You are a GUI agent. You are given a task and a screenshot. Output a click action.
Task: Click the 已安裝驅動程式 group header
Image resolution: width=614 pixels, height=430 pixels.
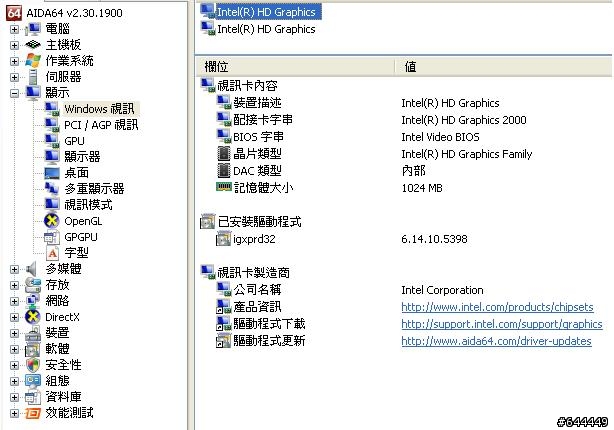pos(260,222)
